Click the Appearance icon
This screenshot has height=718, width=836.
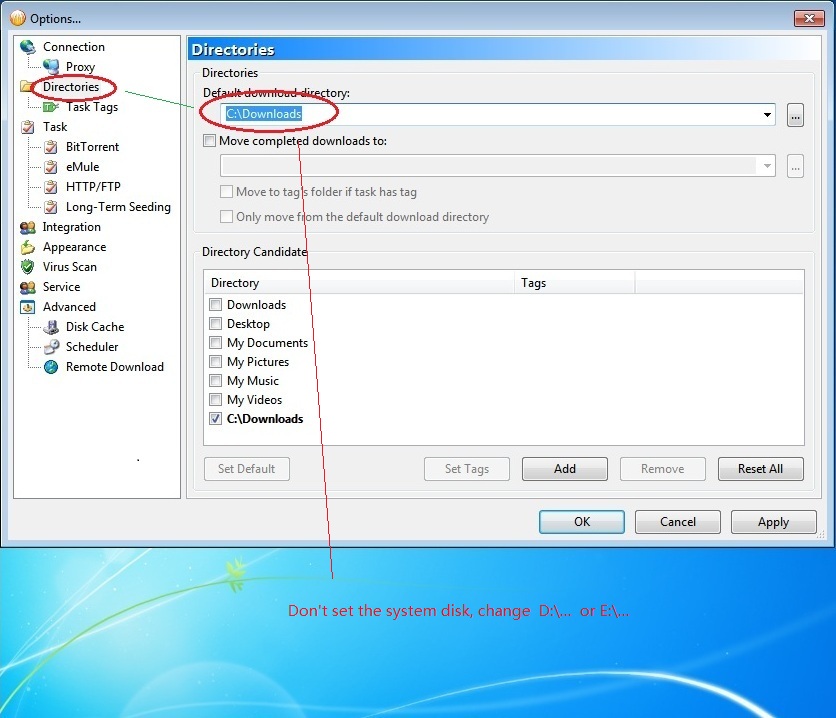click(x=28, y=247)
